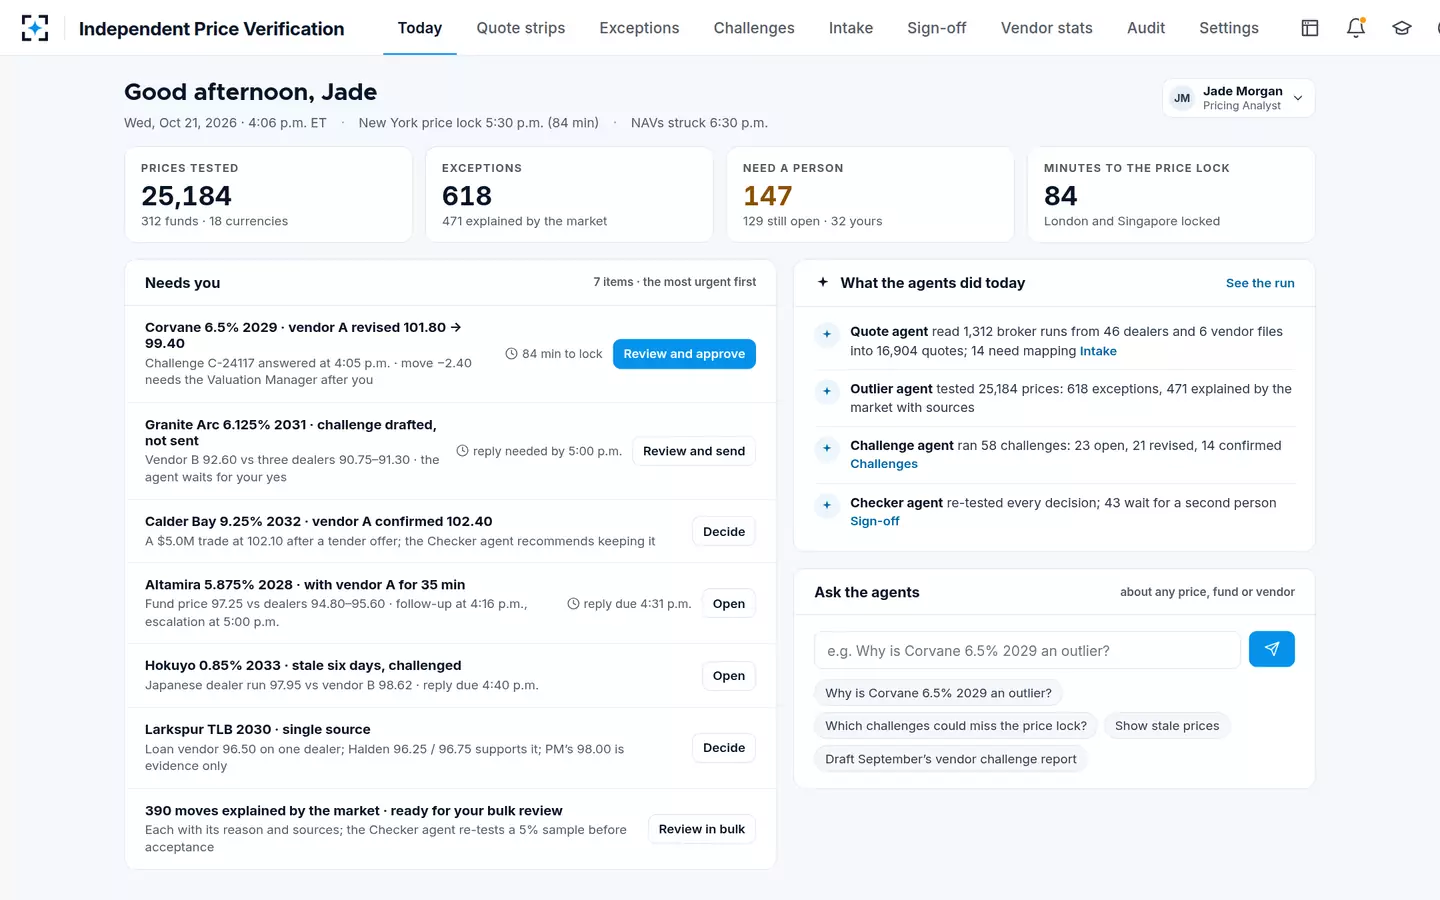
Task: Pick 'Why is Corvane 6.5% 2029 an outlier?' suggestion
Action: (938, 693)
